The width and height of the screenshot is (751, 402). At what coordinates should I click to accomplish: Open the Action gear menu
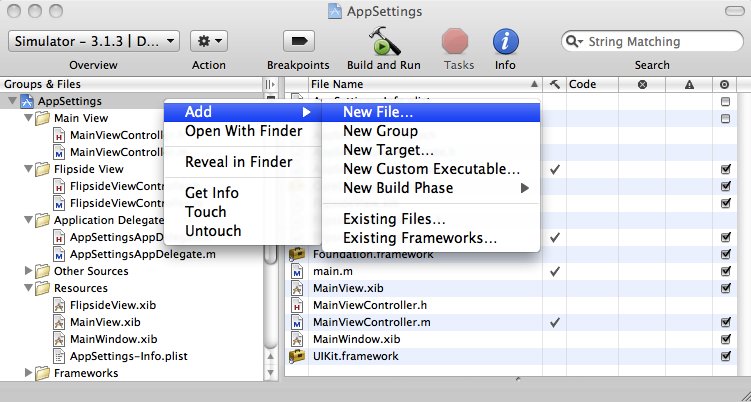coord(209,41)
